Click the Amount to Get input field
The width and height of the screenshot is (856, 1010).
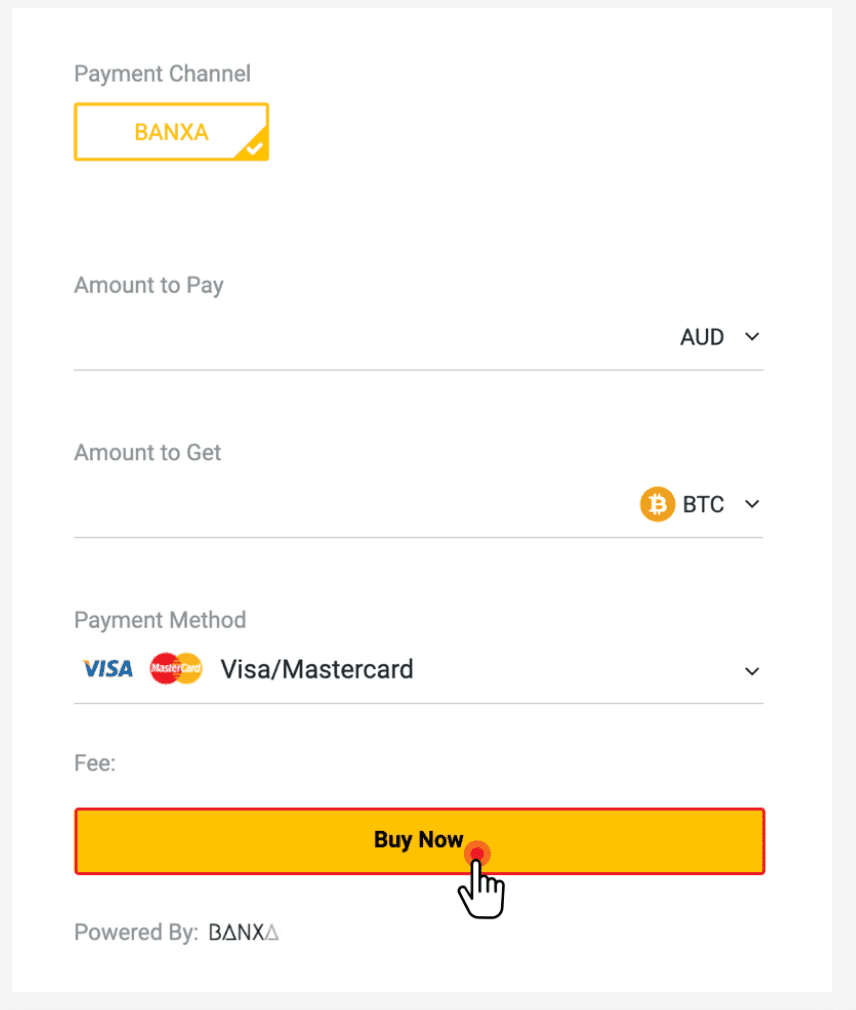pyautogui.click(x=354, y=504)
